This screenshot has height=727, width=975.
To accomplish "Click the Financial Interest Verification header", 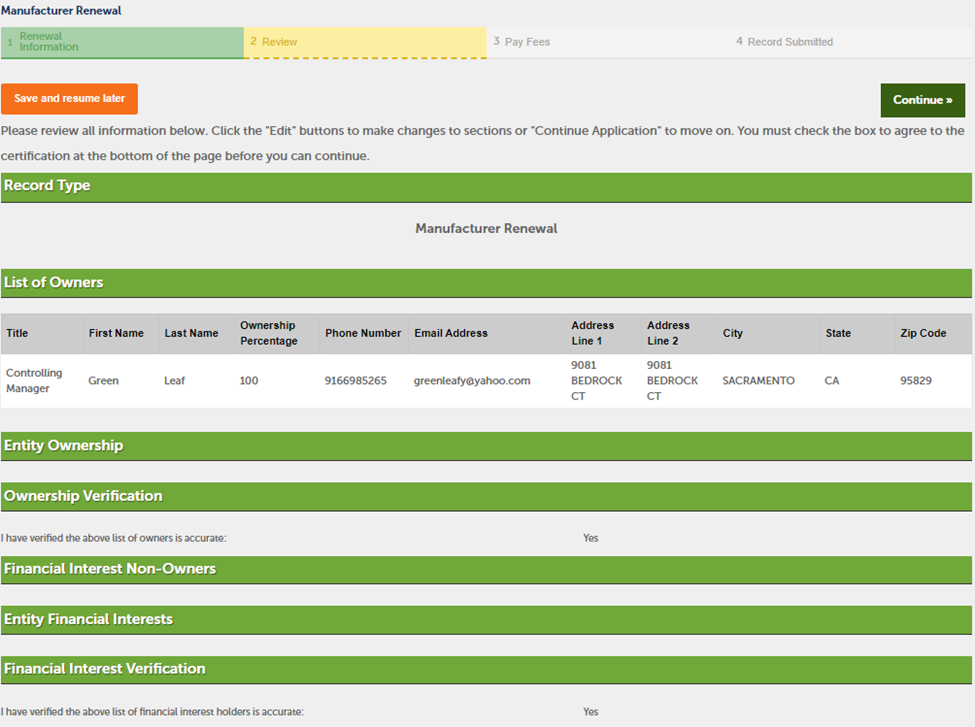I will 105,669.
